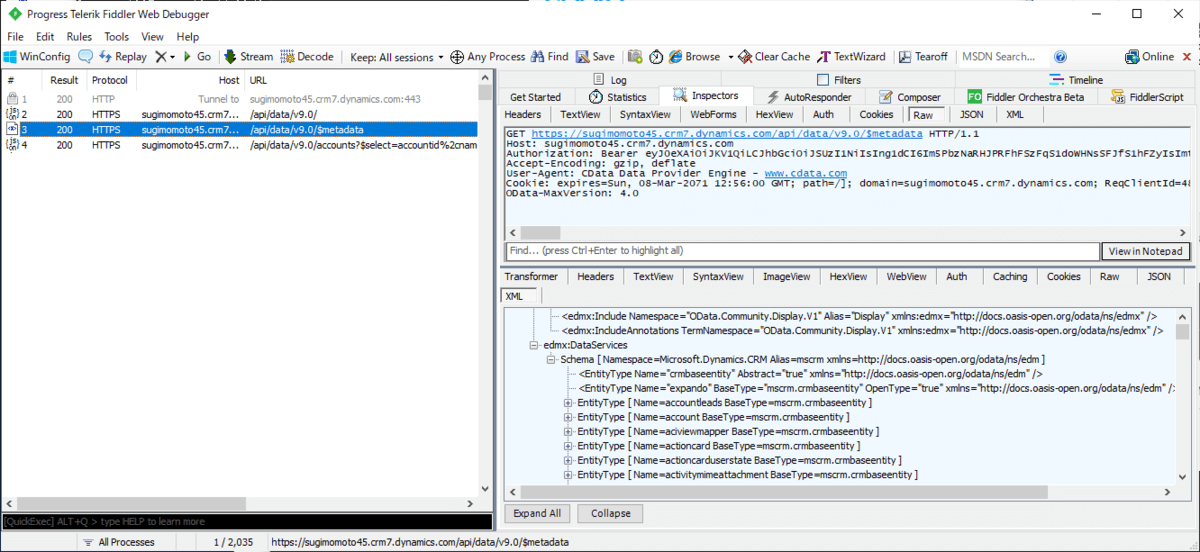Screen dimensions: 1200x552
Task: Click the WinConfig toolbar icon
Action: click(11, 57)
